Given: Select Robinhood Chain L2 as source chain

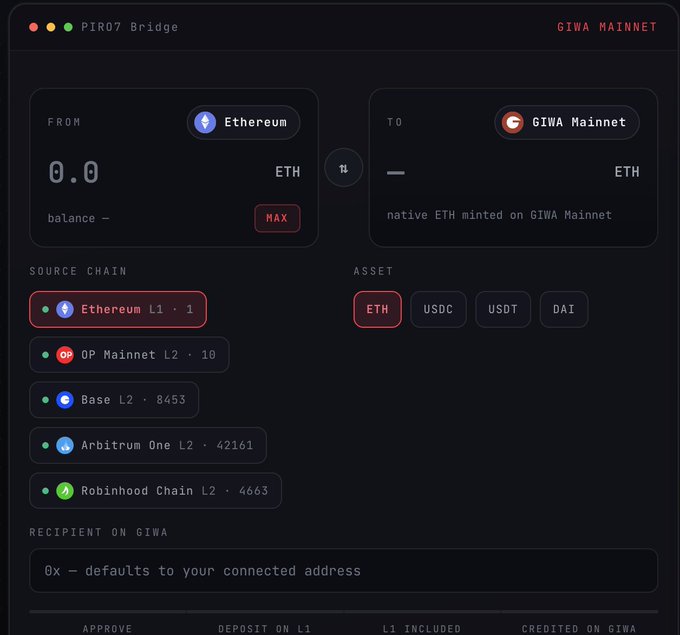Looking at the screenshot, I should coord(155,491).
